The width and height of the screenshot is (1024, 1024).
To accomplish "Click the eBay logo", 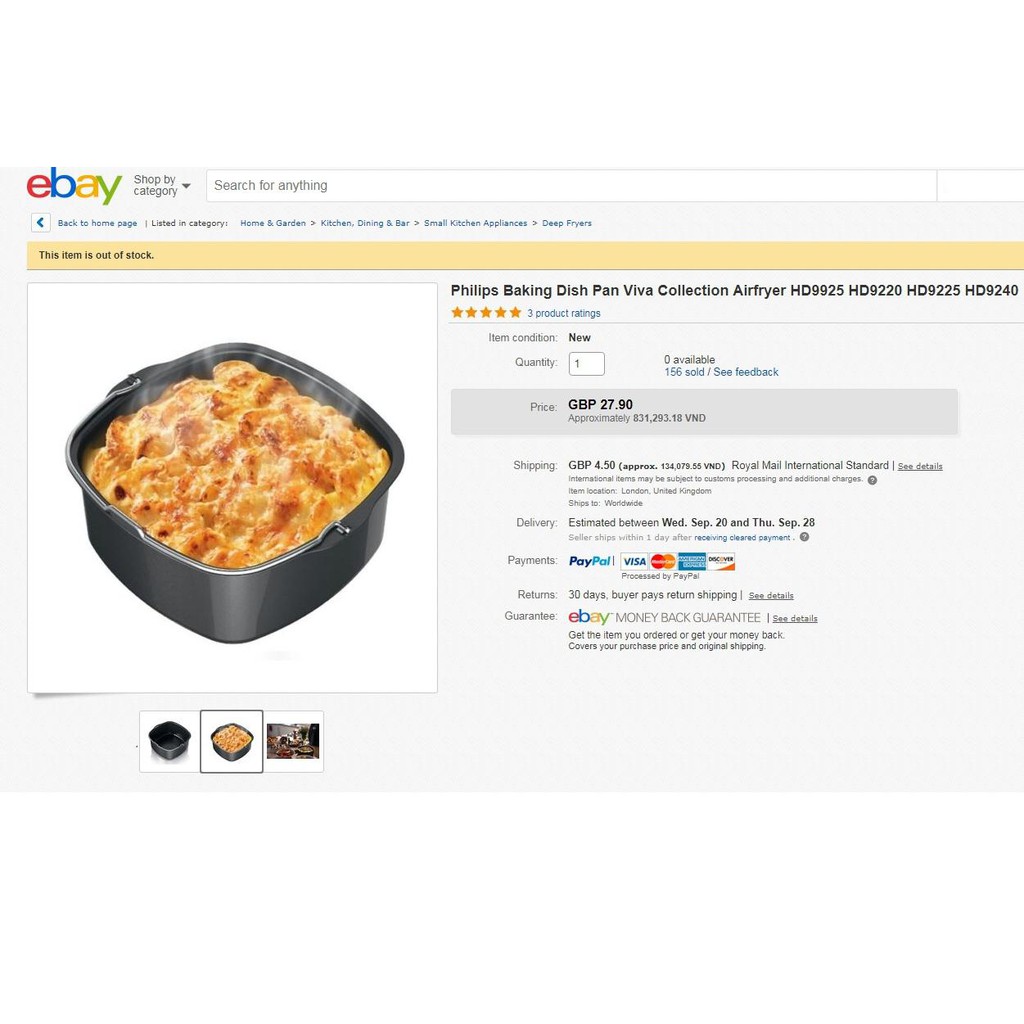I will coord(74,185).
